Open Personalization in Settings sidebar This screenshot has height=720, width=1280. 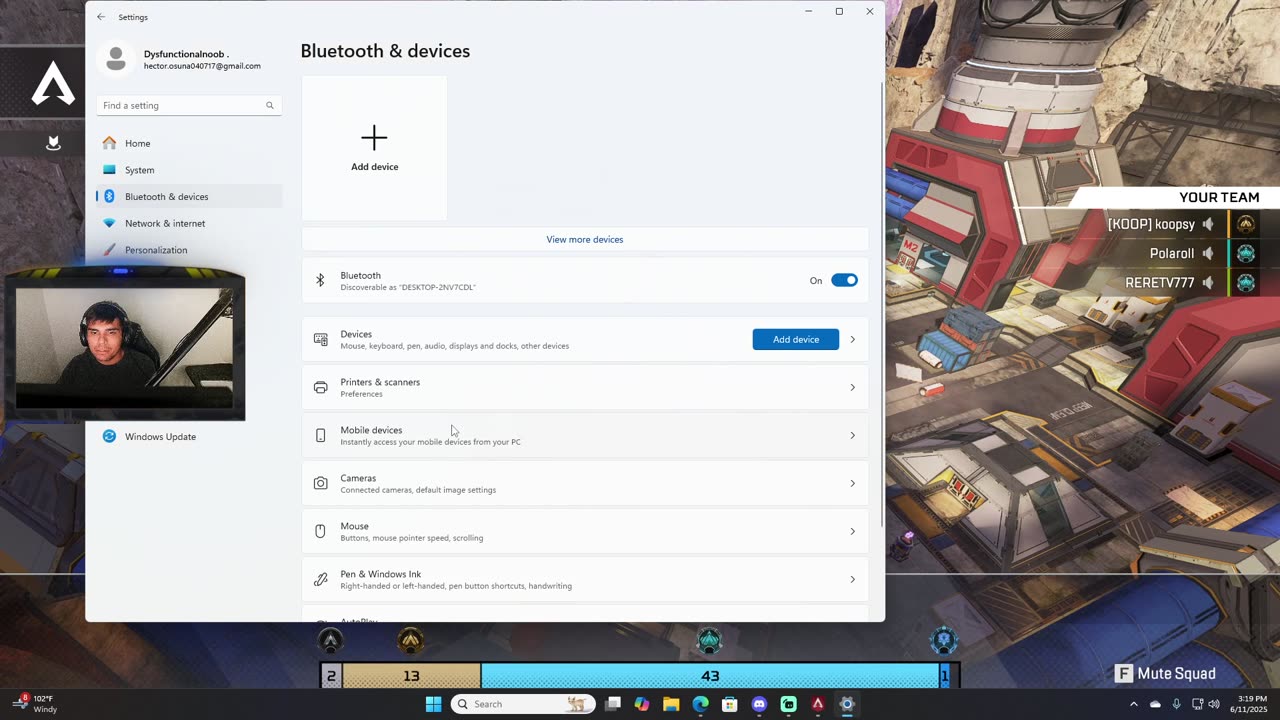[189, 250]
